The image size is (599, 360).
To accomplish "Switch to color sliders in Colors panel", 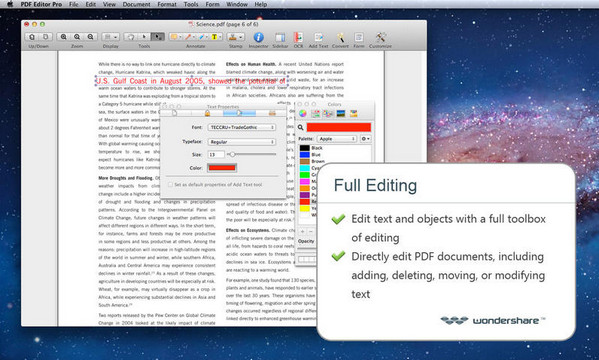I will [316, 113].
